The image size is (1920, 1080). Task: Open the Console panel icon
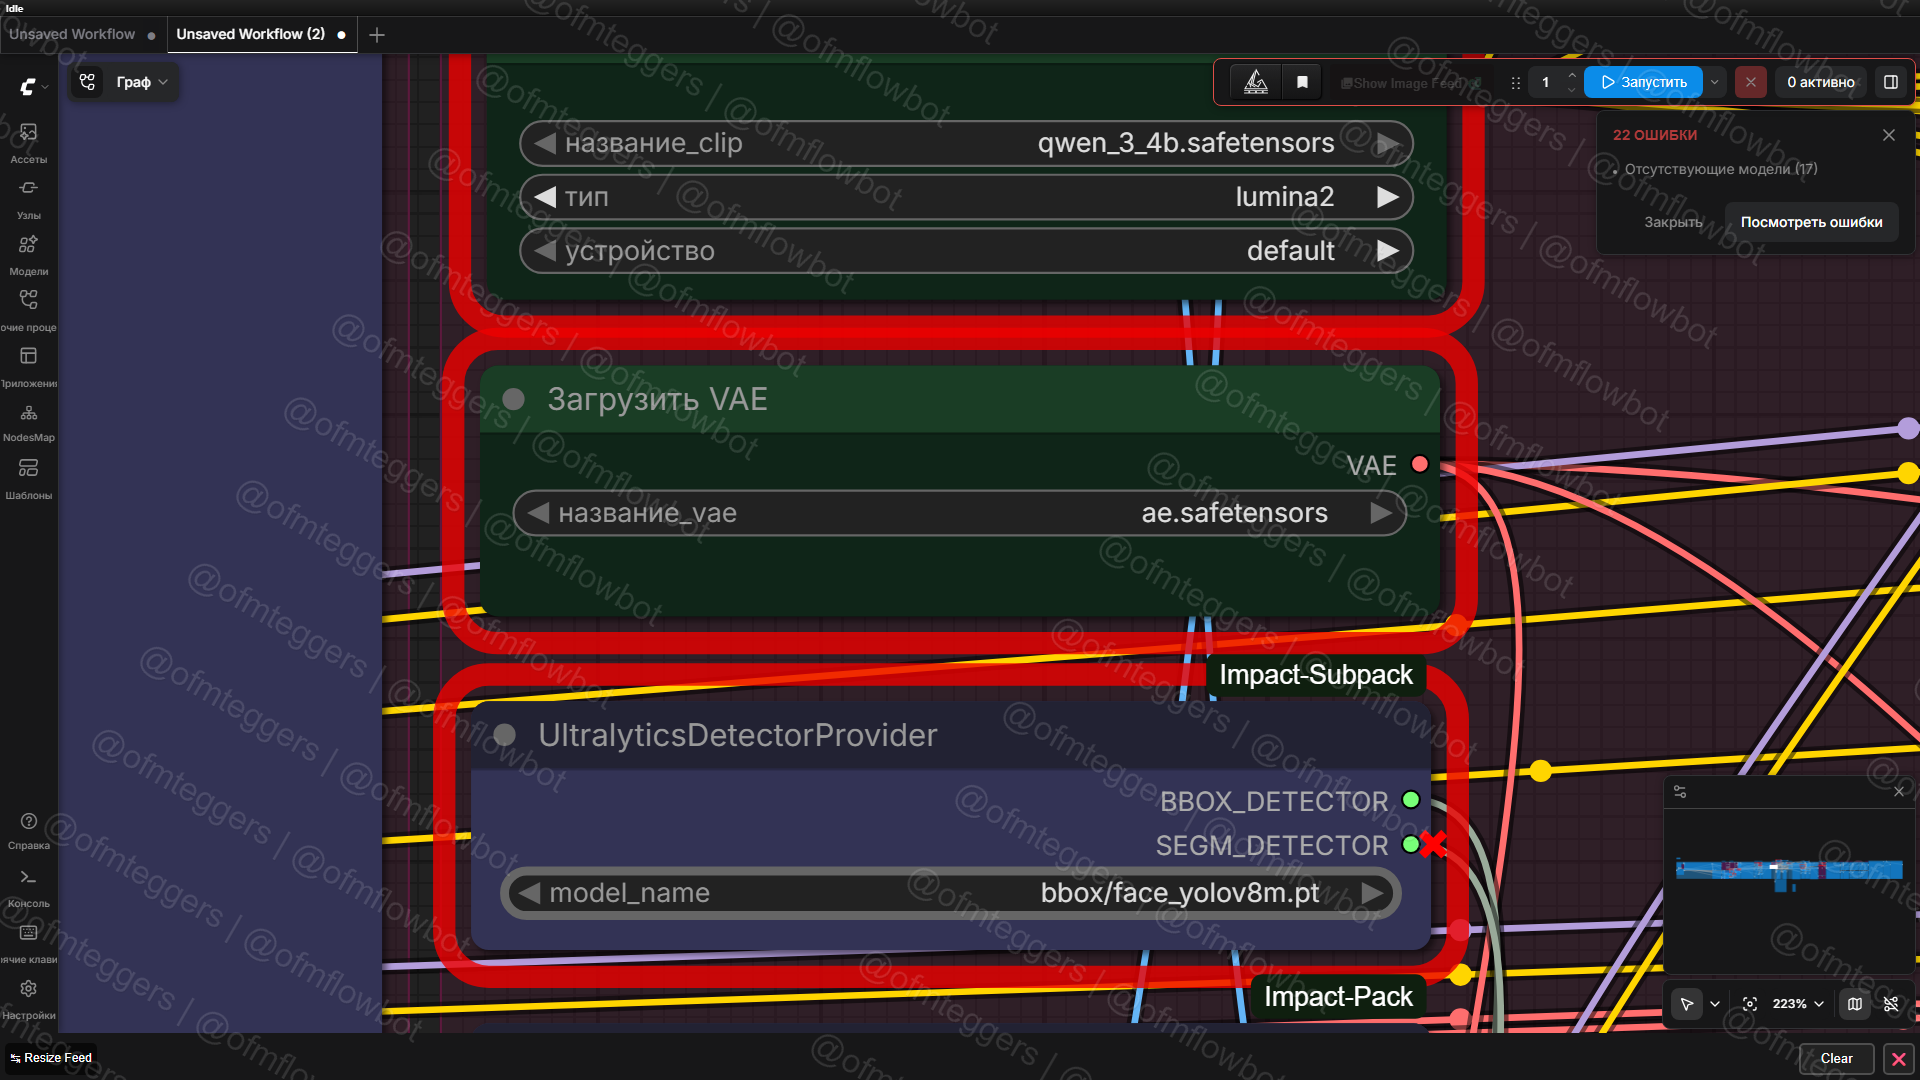point(28,887)
